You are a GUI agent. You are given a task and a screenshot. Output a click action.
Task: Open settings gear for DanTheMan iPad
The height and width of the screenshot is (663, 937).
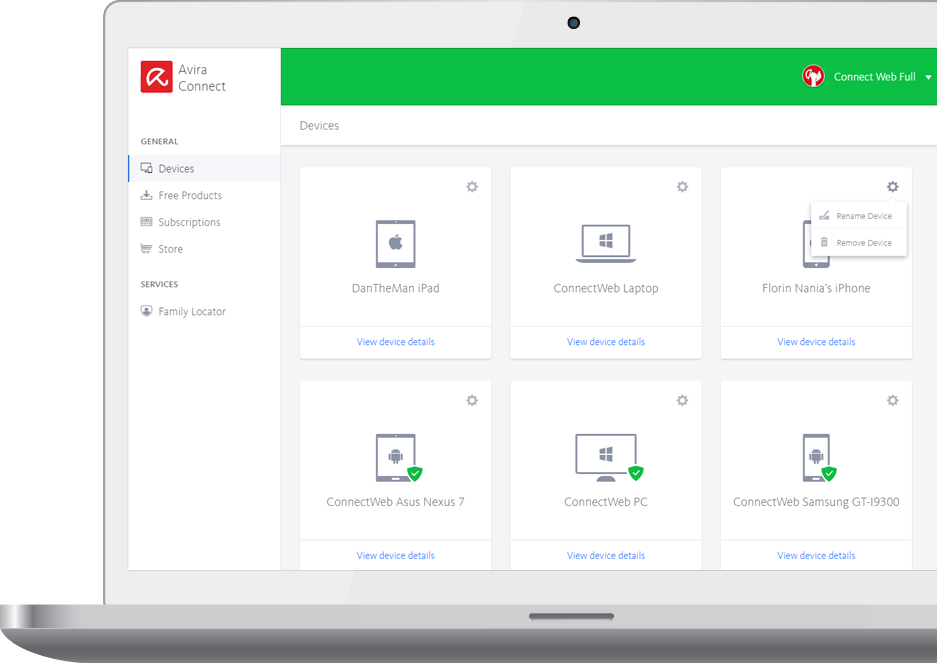click(472, 187)
